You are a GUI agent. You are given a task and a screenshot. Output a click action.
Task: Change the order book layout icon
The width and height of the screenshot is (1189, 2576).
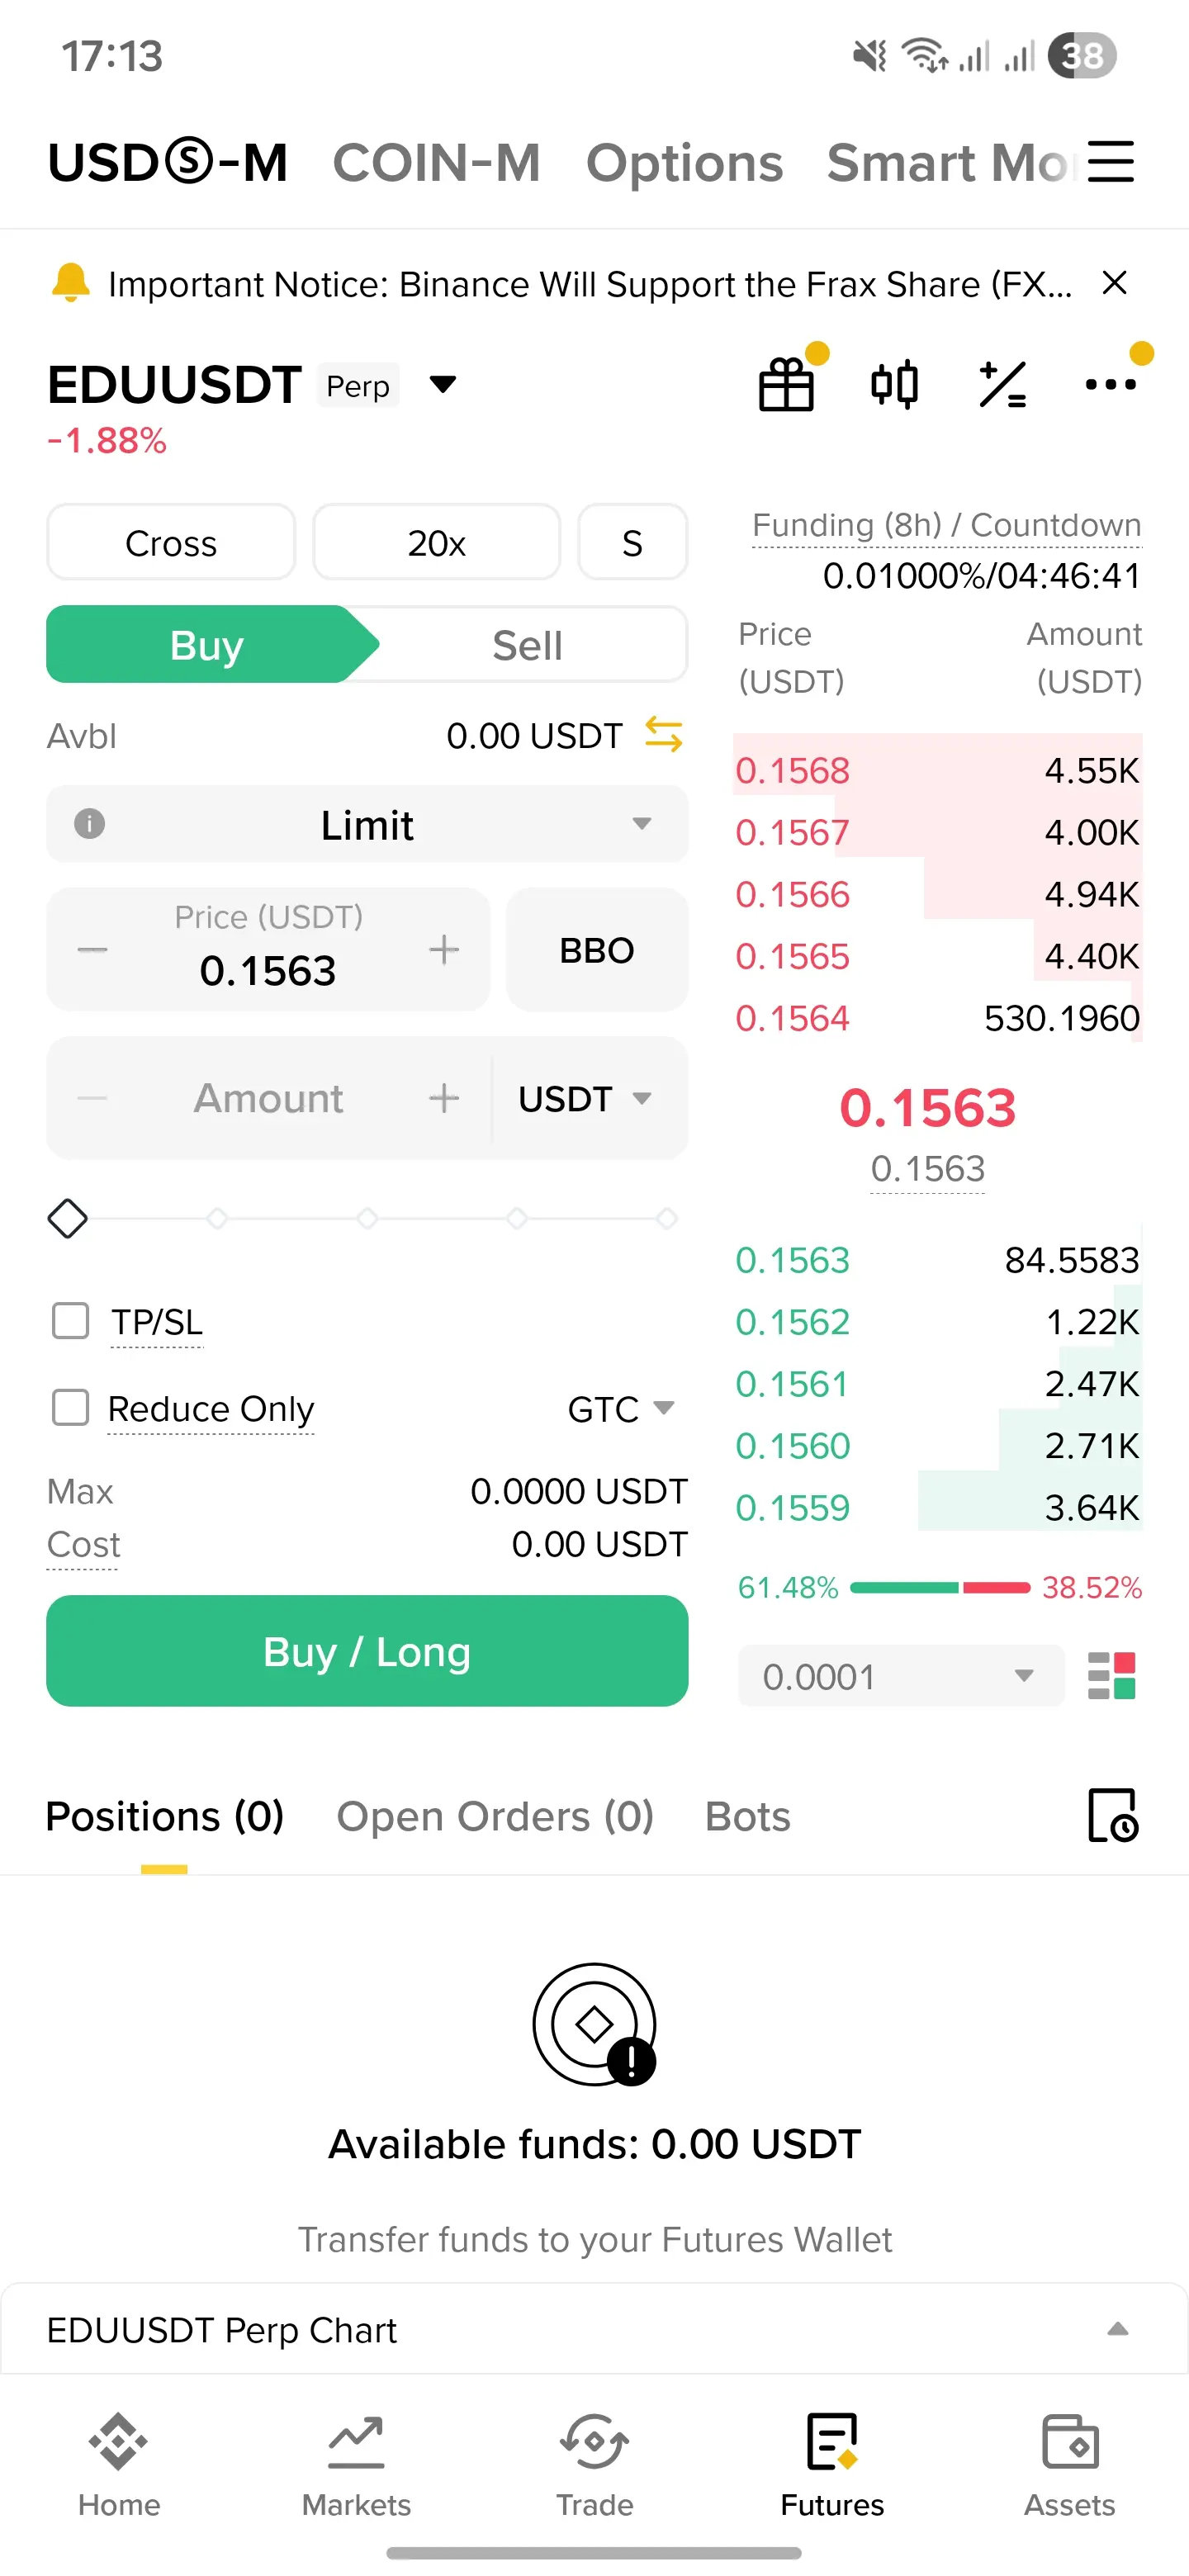[x=1111, y=1676]
